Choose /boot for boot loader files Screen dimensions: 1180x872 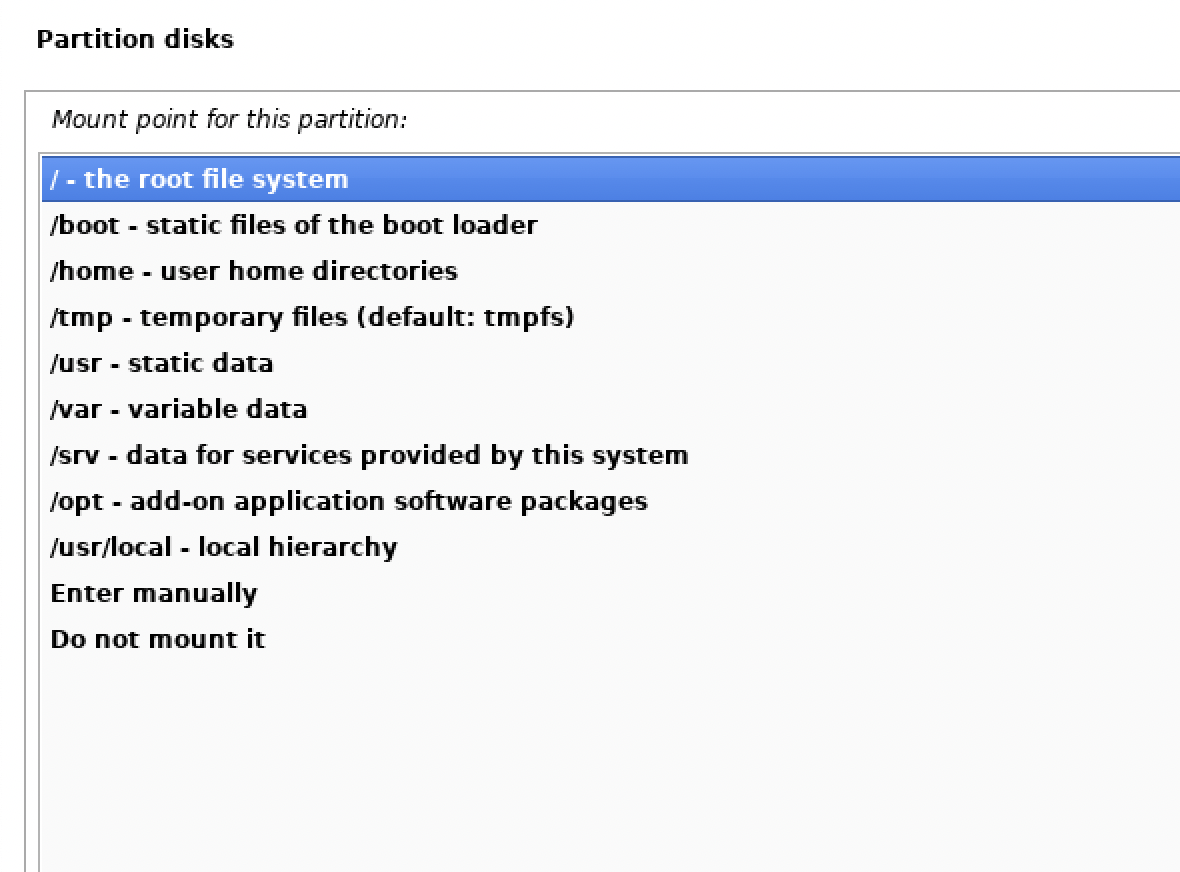[x=293, y=226]
